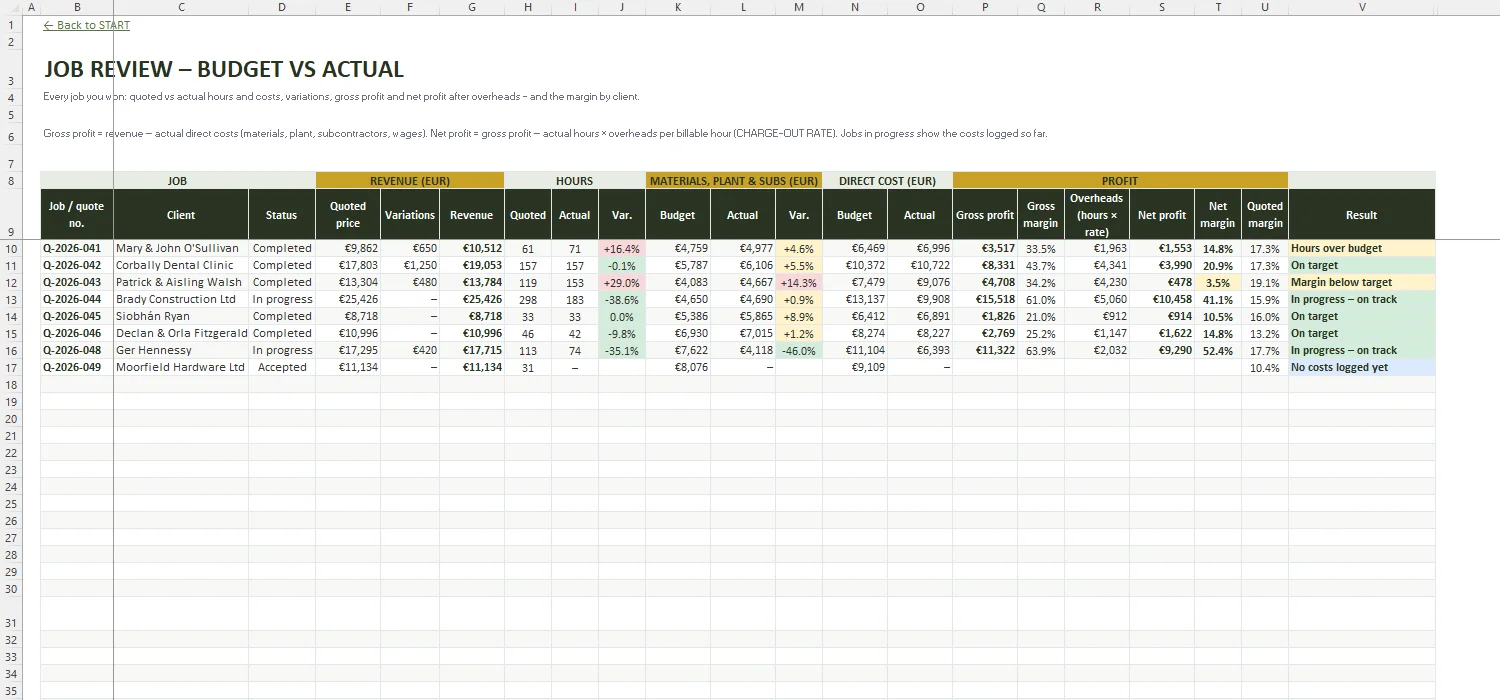Click direct cost actual €10,722
Screen dimensions: 1500x700
[x=919, y=265]
